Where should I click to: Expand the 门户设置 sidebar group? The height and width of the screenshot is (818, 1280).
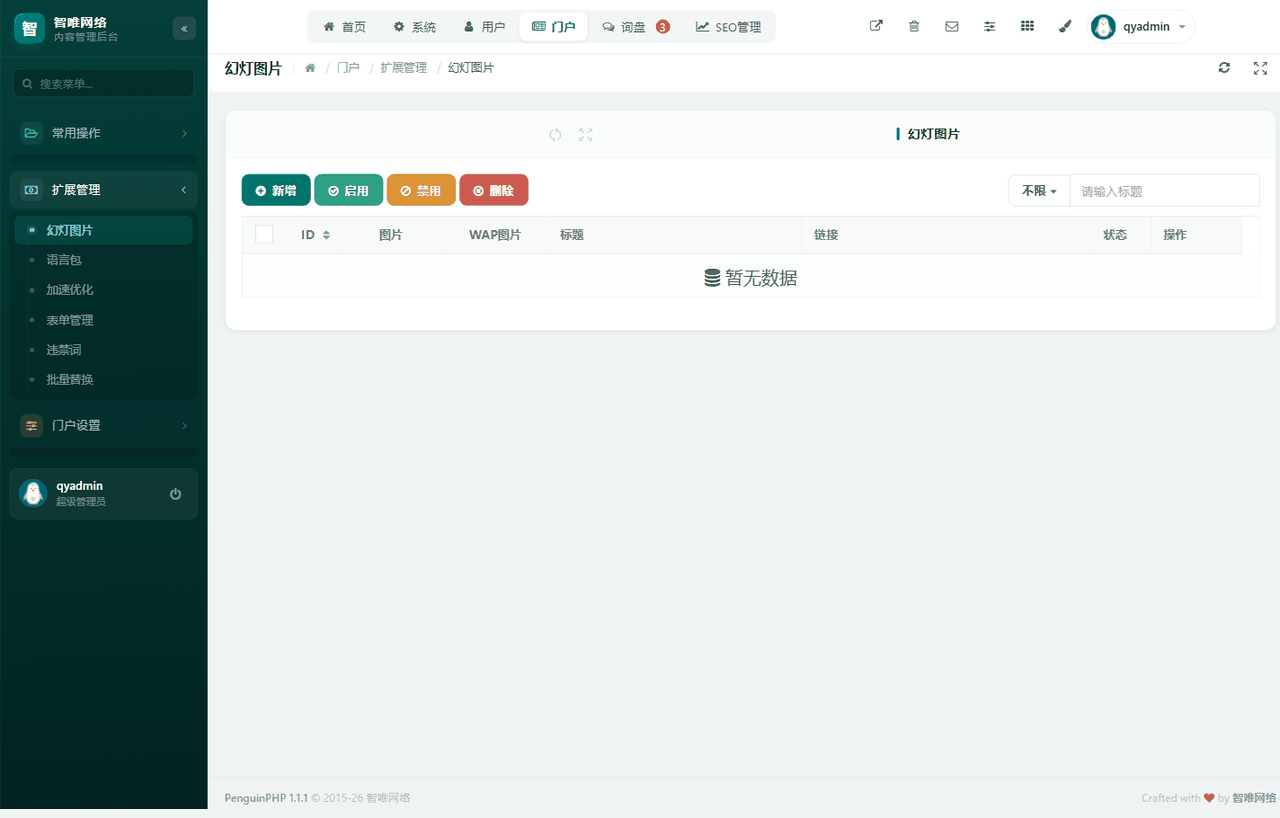[x=104, y=425]
